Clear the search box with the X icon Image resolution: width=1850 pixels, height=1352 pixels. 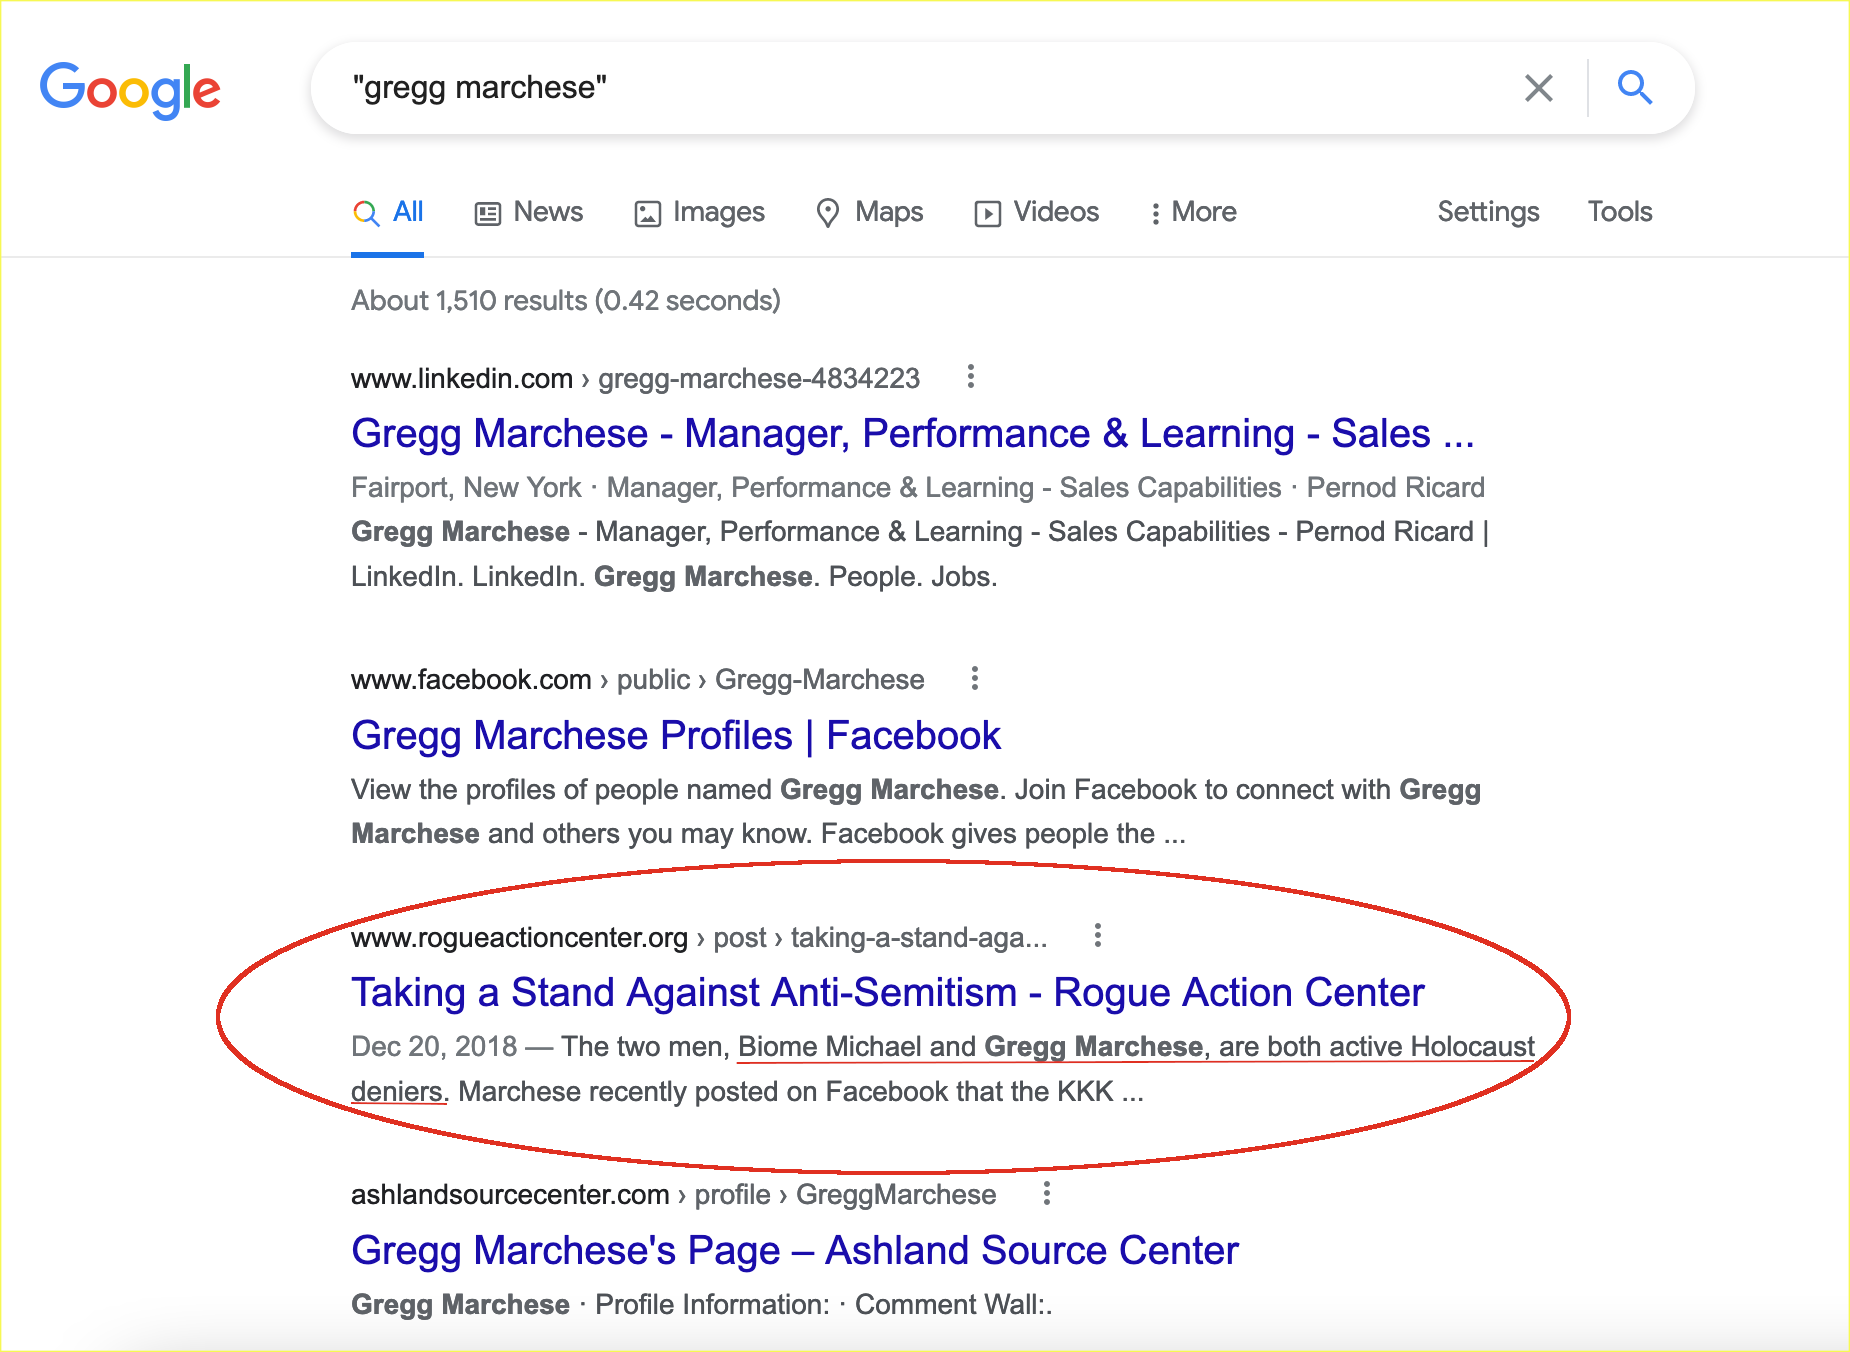1538,88
